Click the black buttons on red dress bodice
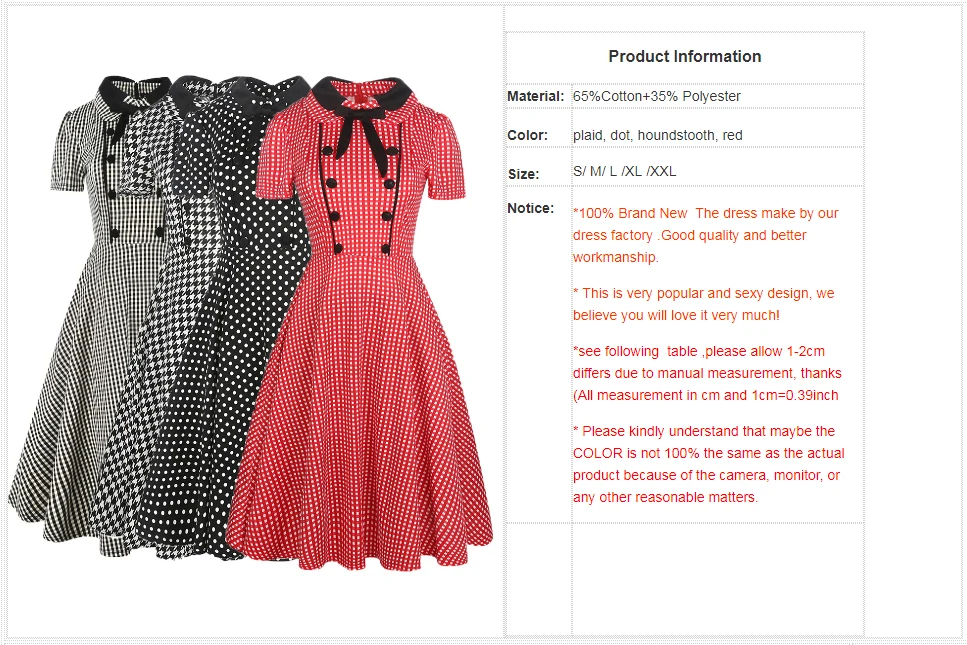The height and width of the screenshot is (645, 967). coord(361,198)
